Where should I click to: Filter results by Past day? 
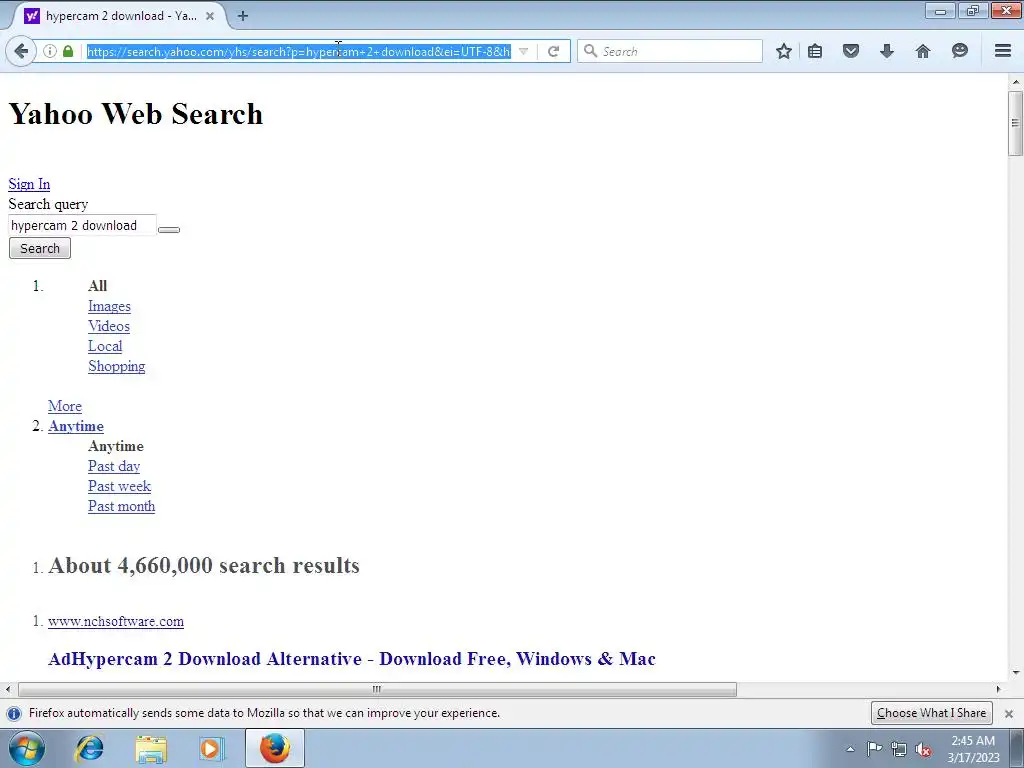[x=114, y=466]
